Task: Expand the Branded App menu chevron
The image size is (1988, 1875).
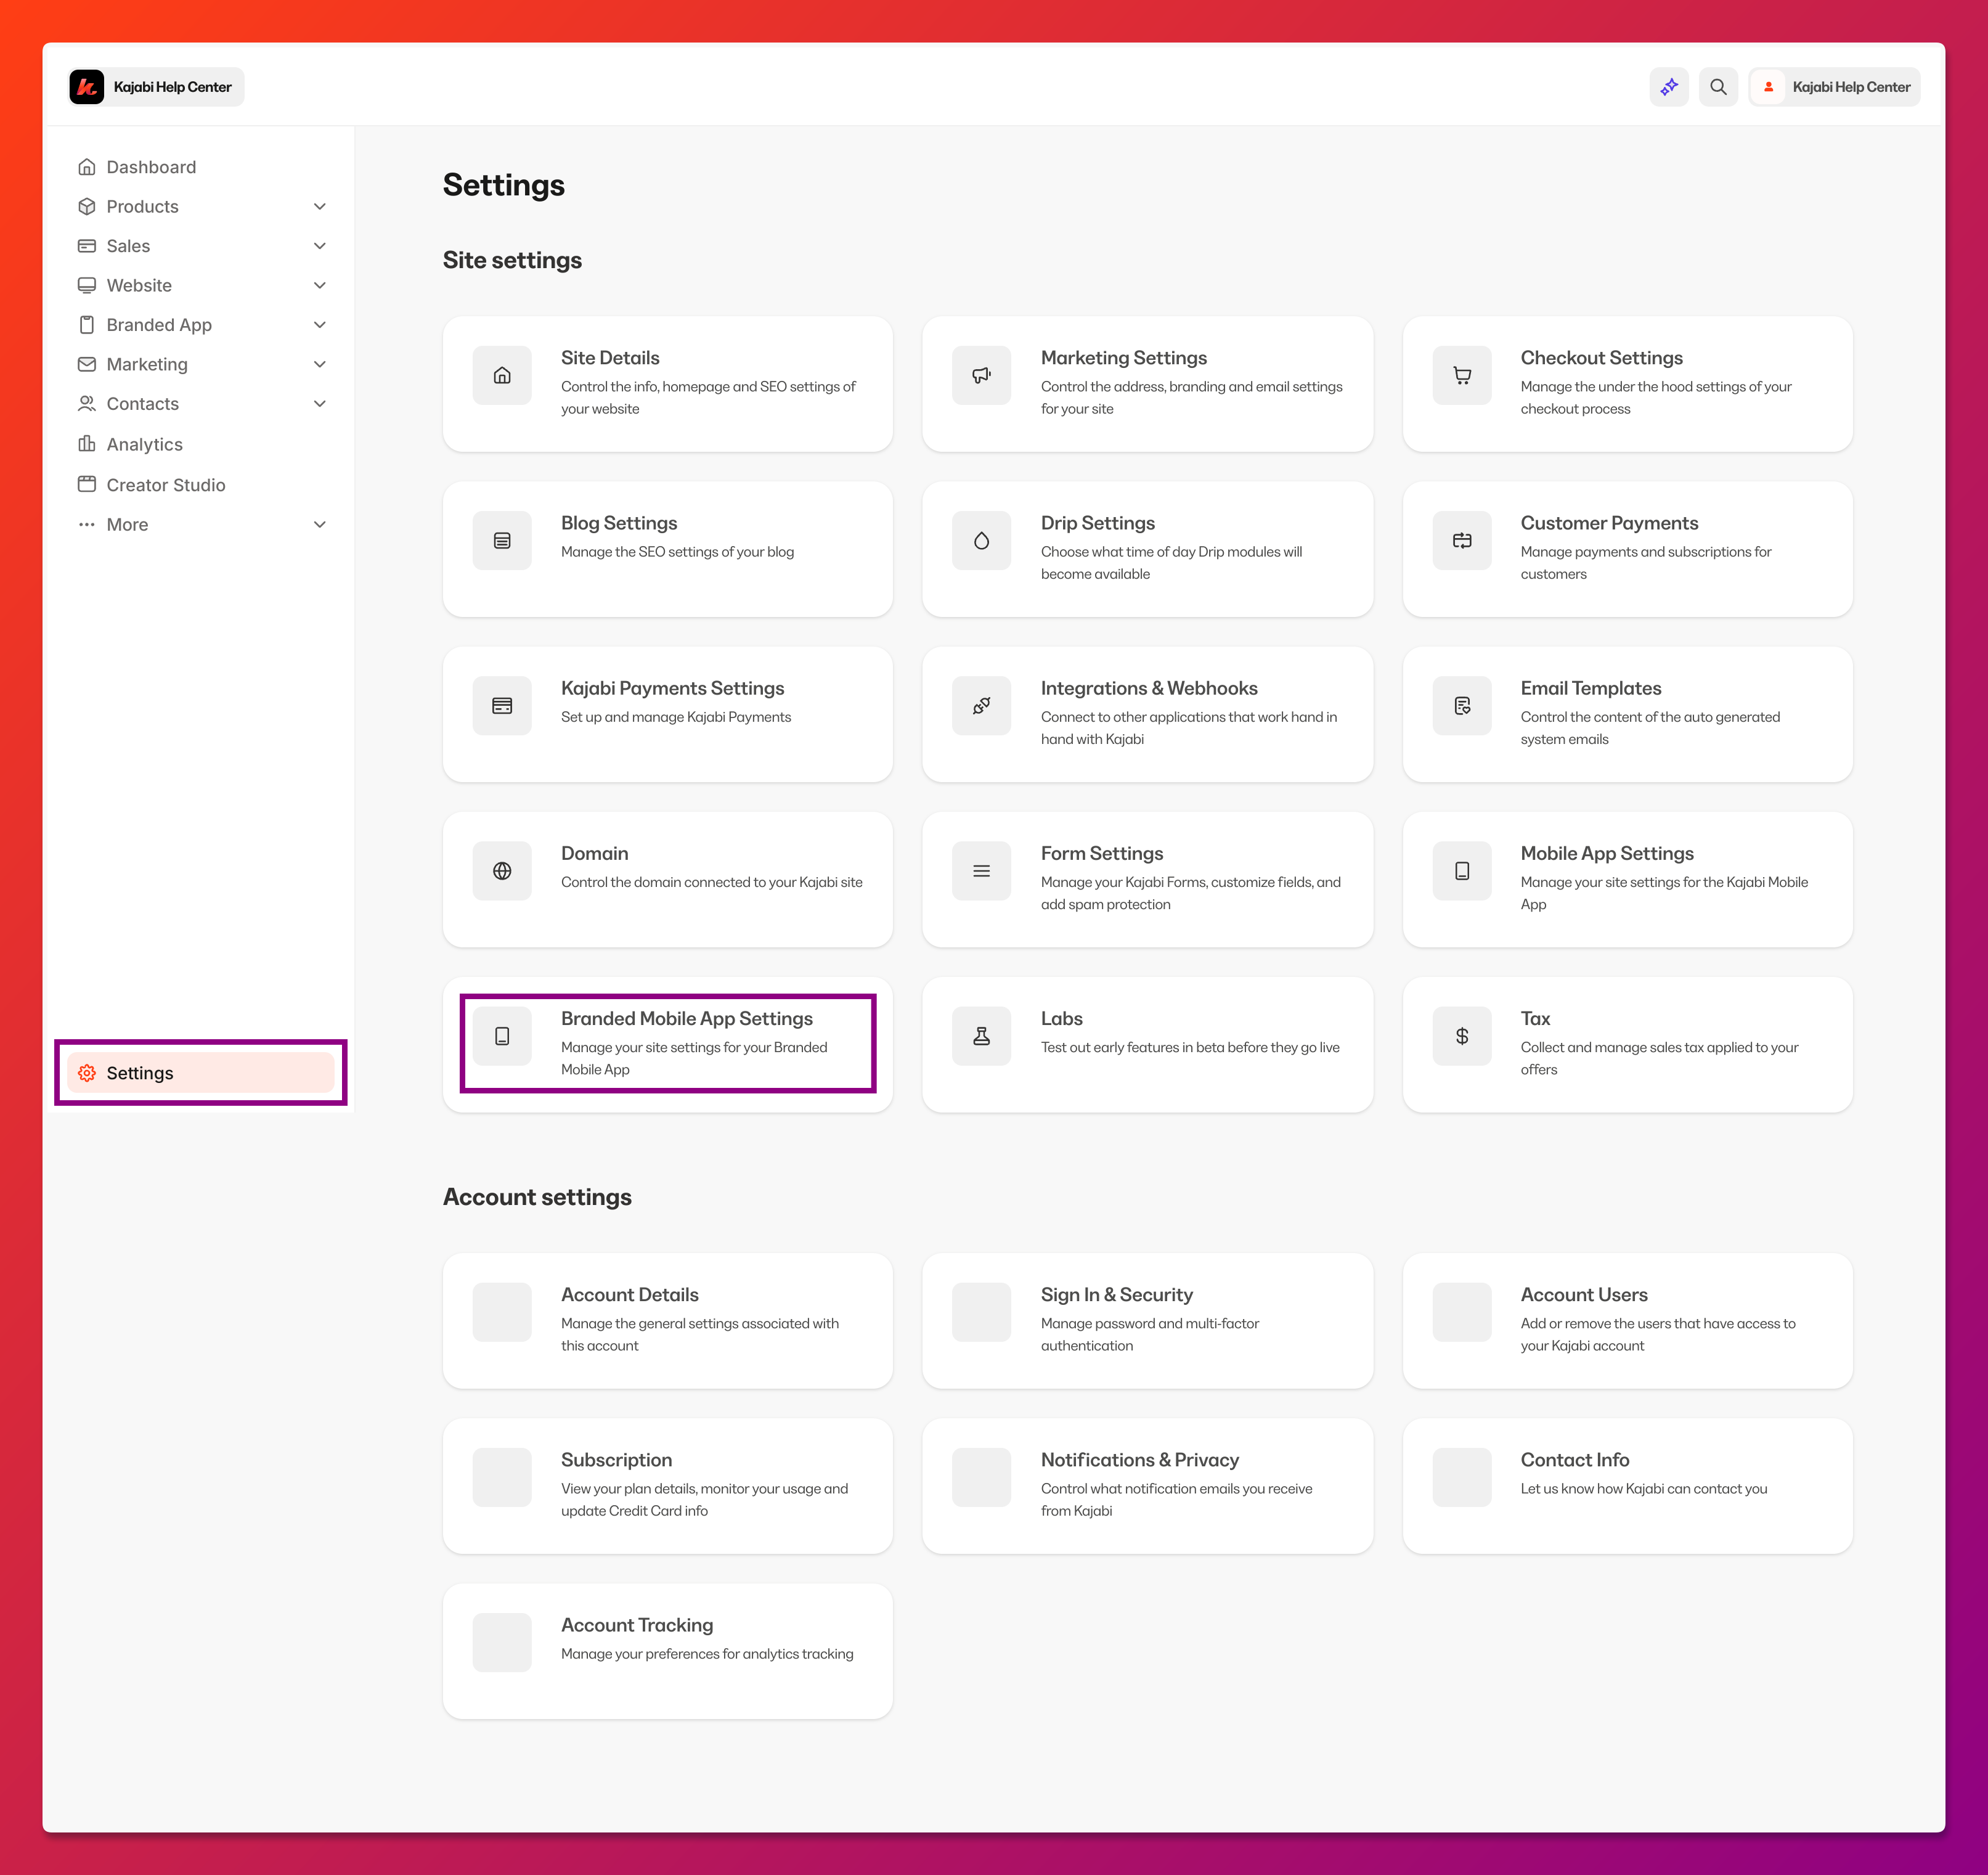Action: click(x=320, y=325)
